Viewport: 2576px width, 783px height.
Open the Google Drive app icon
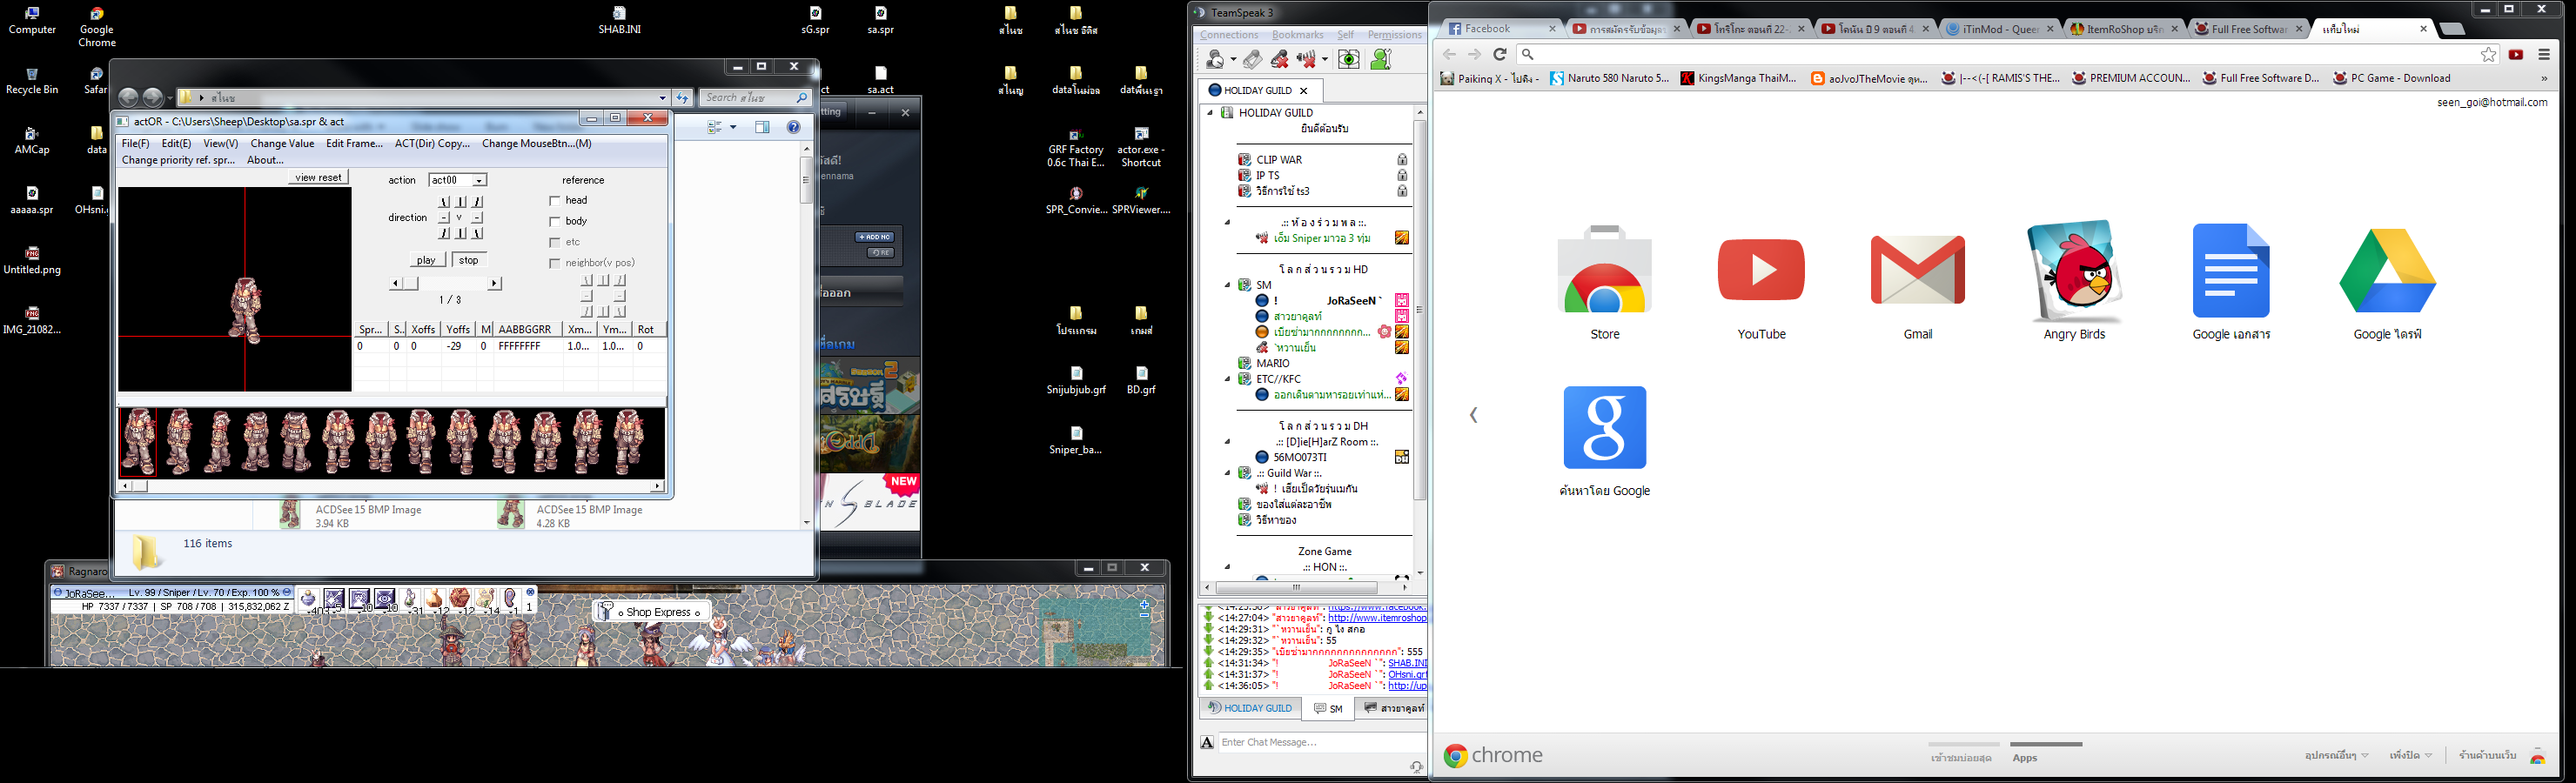pos(2387,271)
